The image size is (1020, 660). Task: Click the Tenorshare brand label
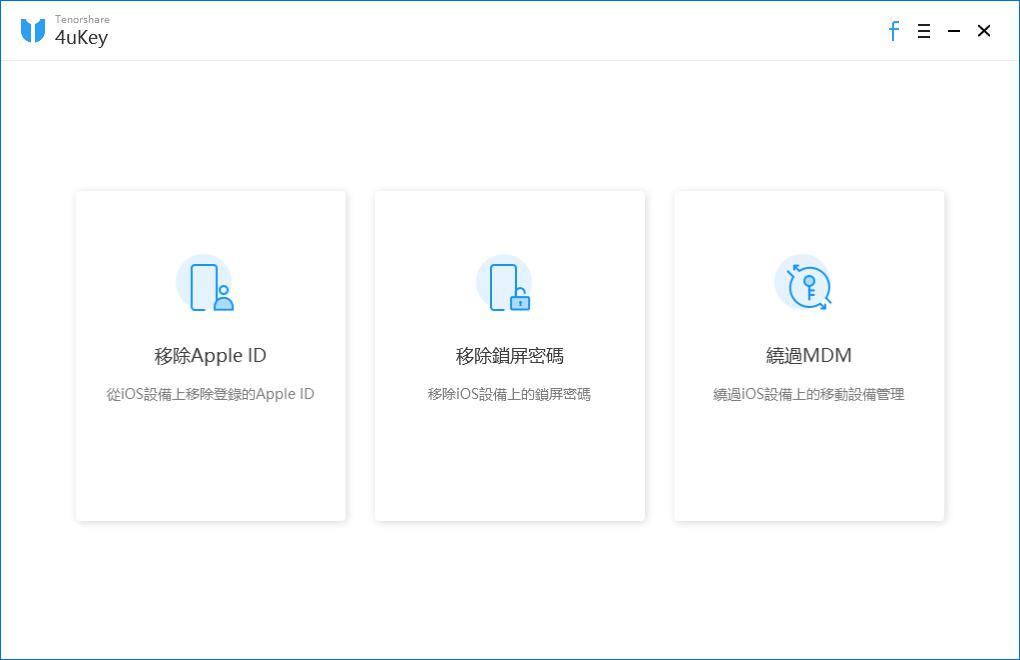point(82,20)
